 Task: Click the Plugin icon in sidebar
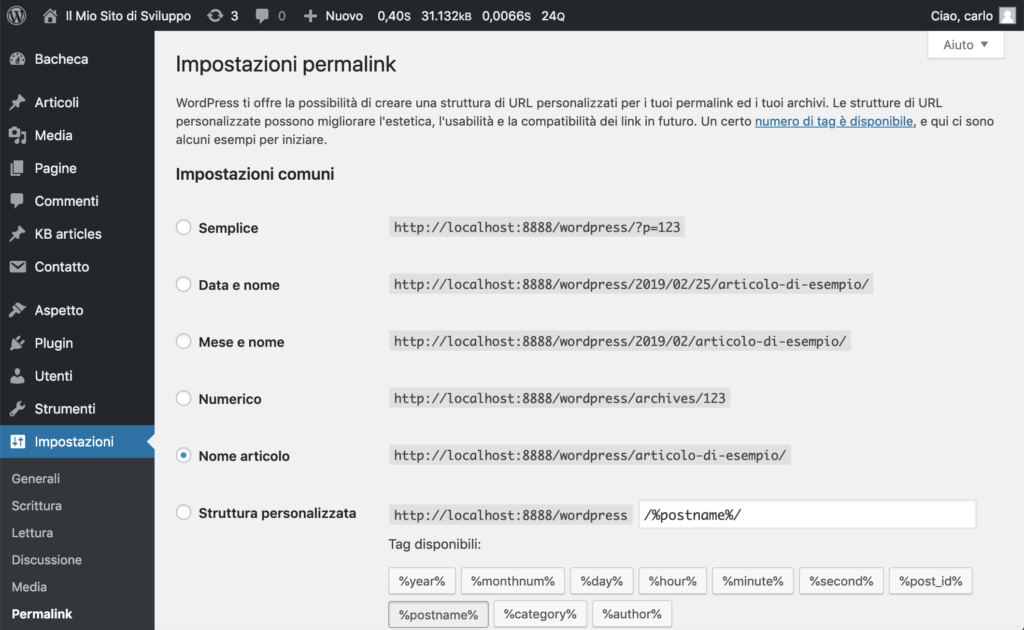click(x=18, y=343)
